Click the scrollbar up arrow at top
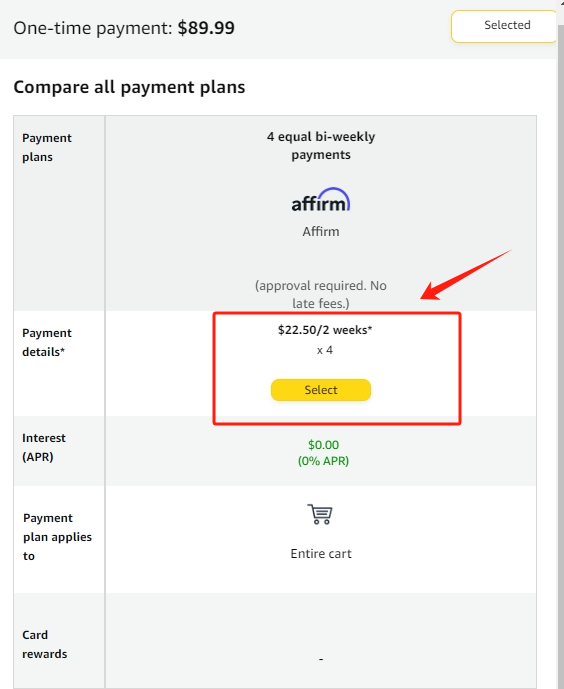The image size is (564, 689). coord(561,3)
